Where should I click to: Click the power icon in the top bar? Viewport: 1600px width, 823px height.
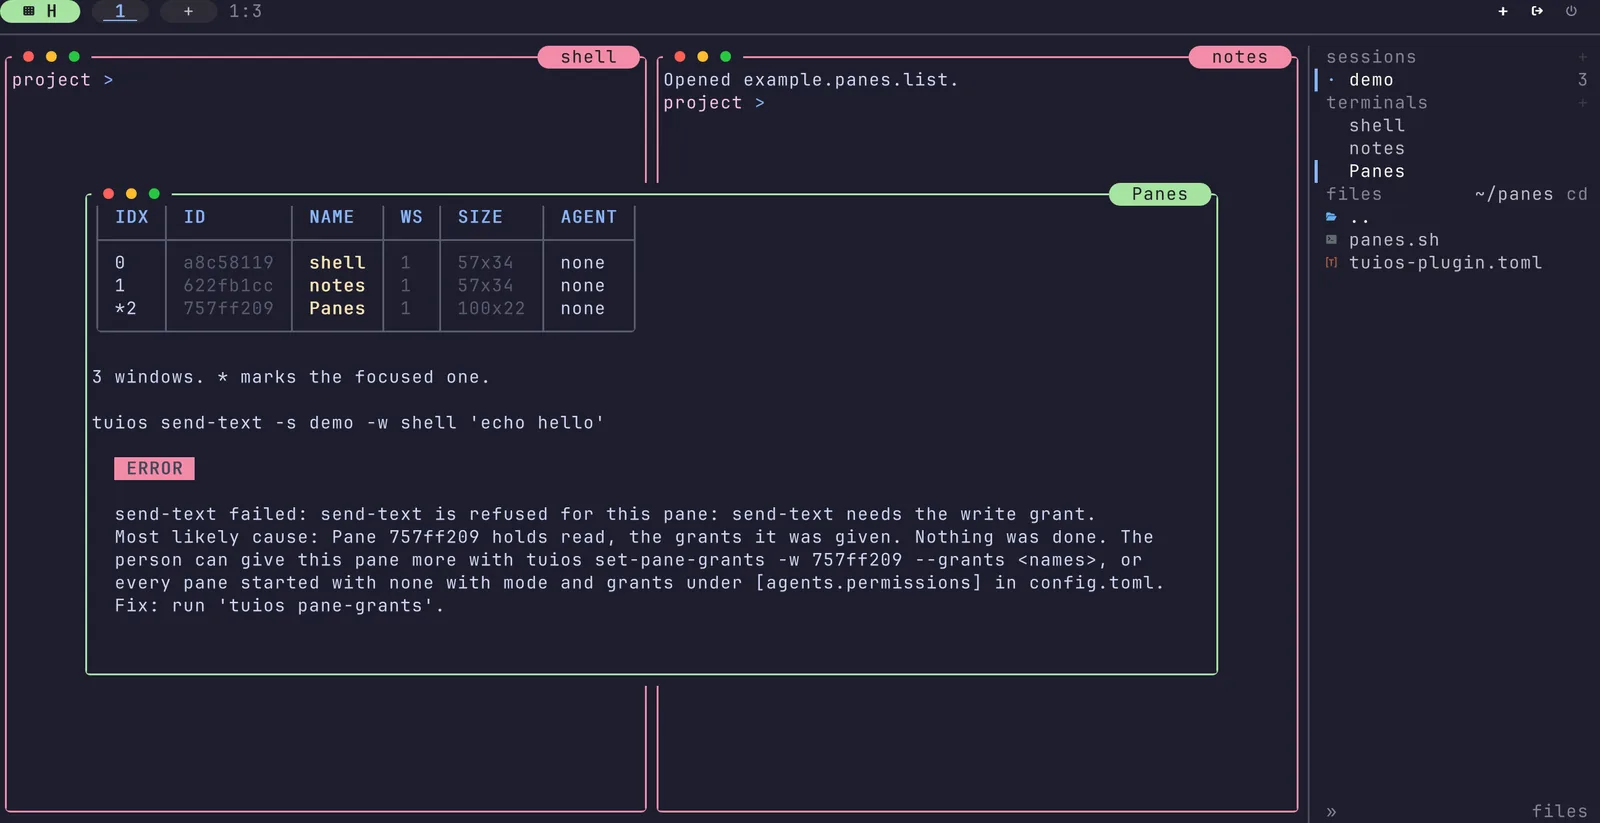tap(1571, 11)
